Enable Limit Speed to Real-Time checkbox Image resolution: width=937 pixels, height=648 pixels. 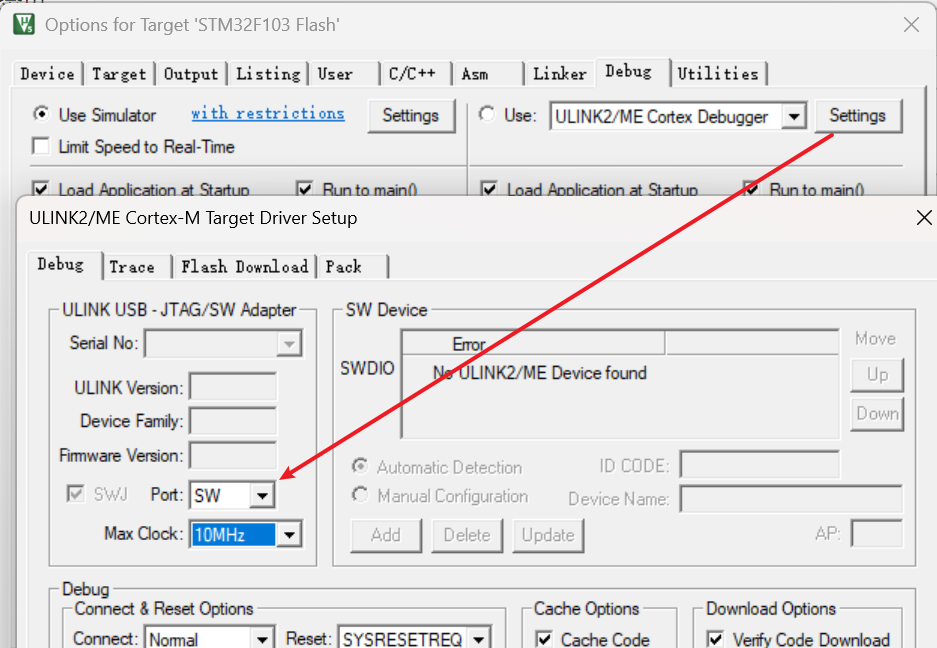tap(41, 146)
